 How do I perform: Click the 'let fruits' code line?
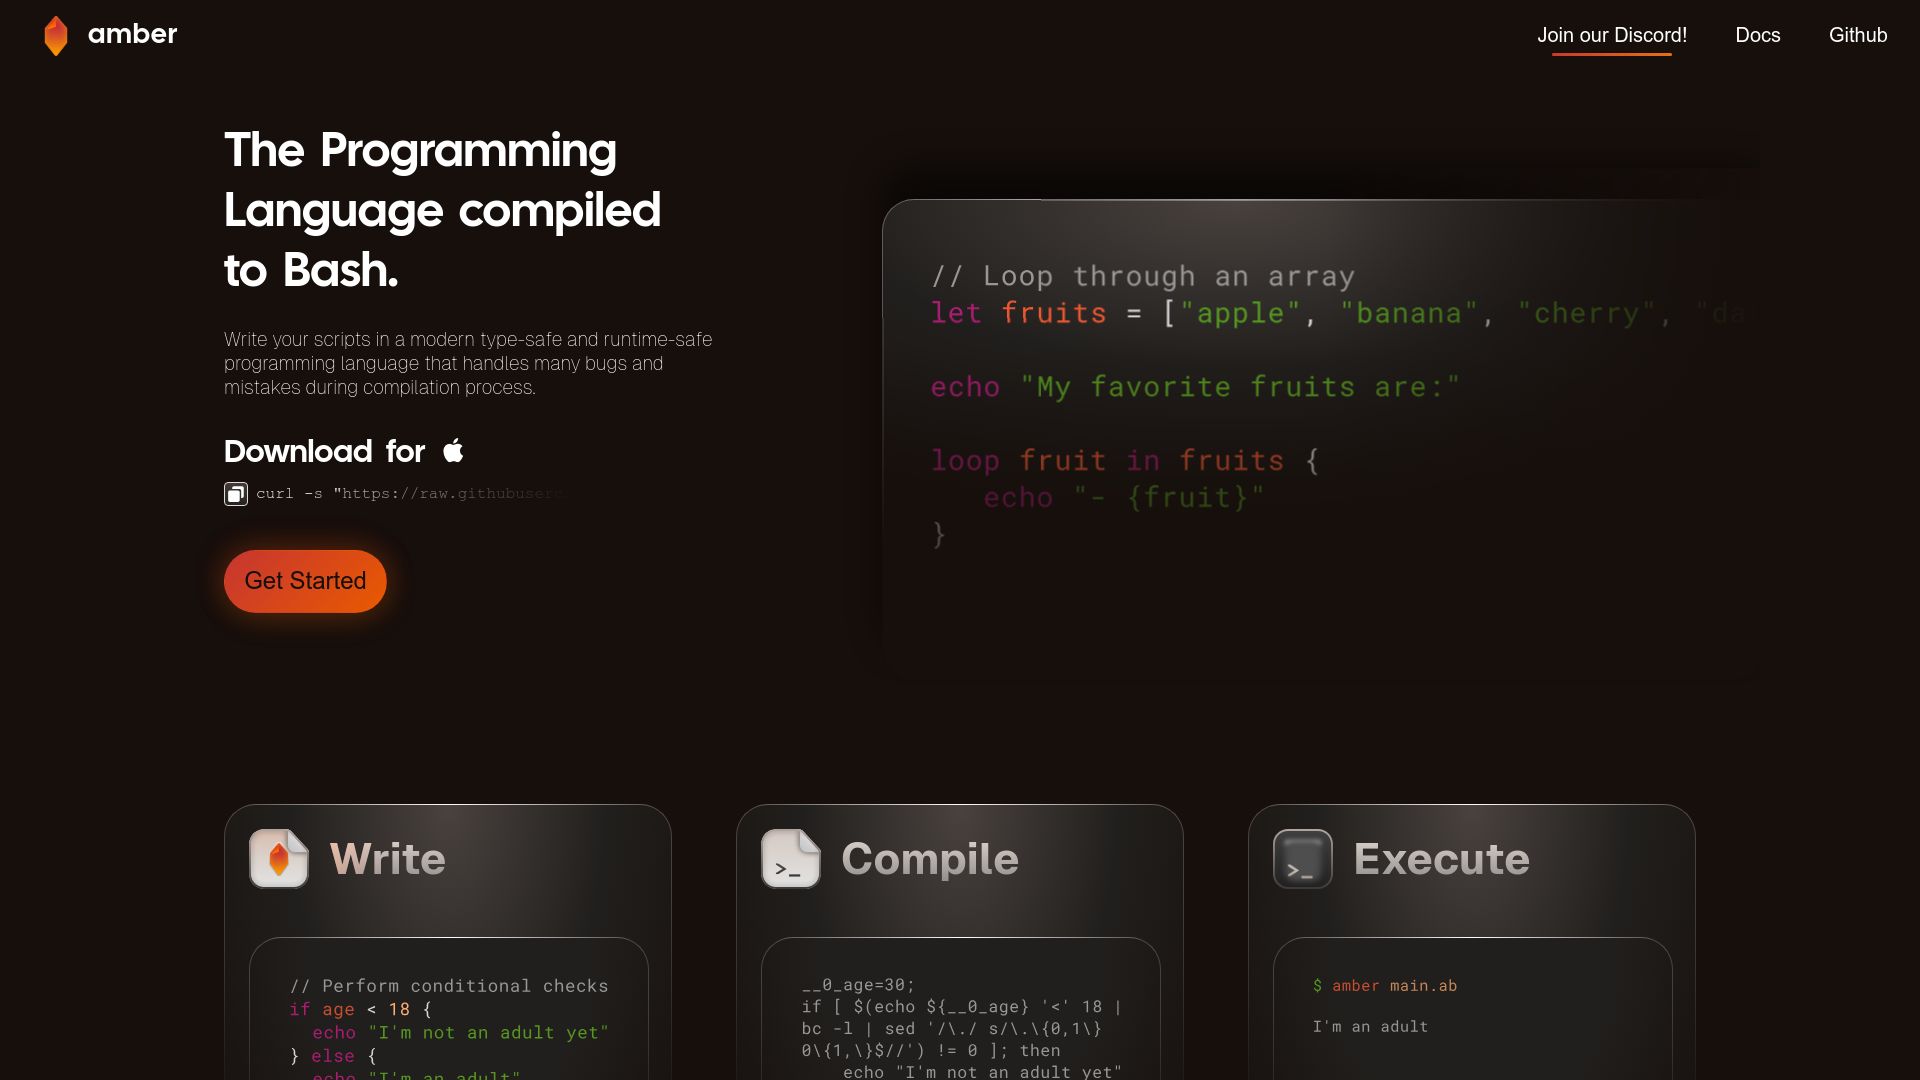pos(1340,313)
